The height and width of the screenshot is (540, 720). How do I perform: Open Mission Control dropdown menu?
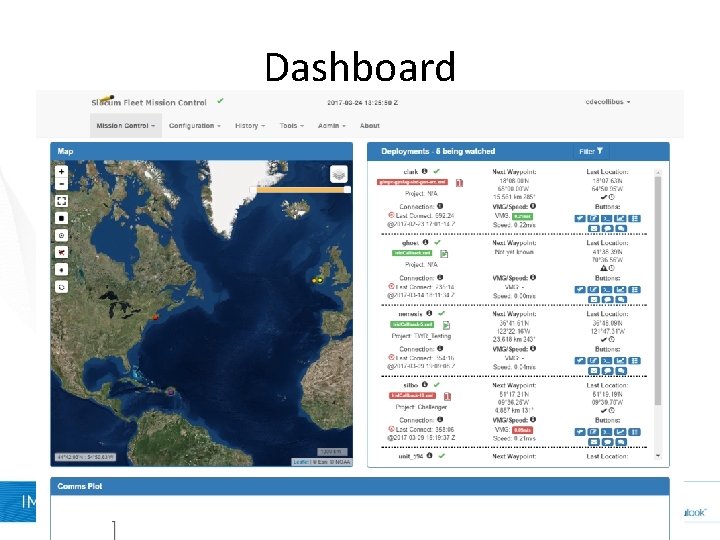pyautogui.click(x=126, y=125)
